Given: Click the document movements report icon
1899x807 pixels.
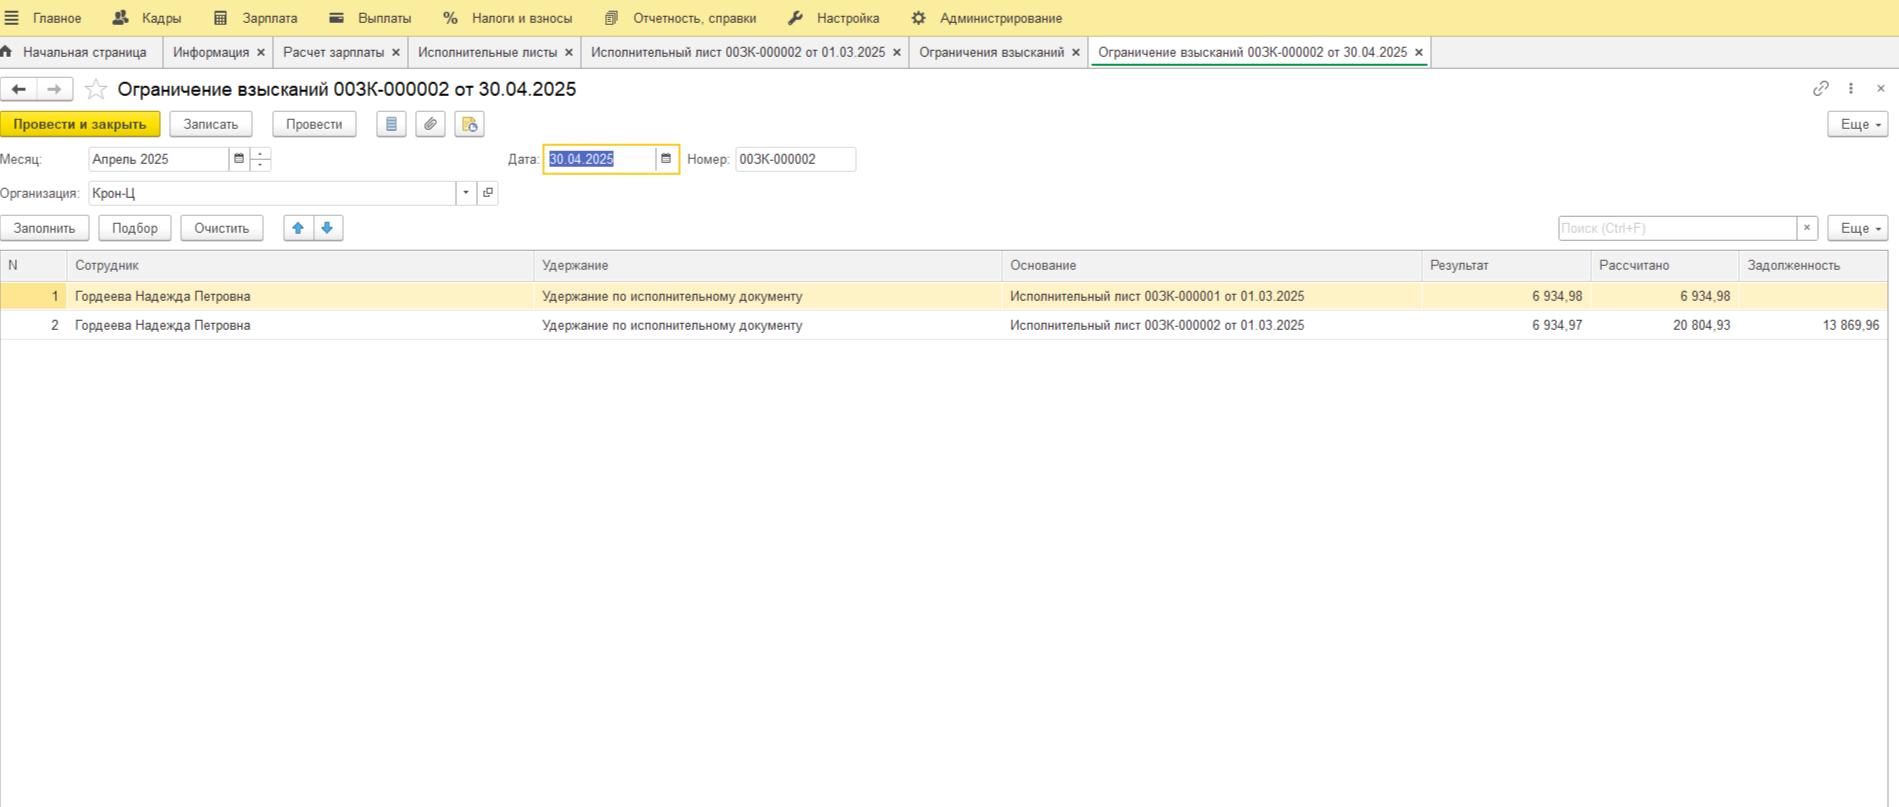Looking at the screenshot, I should click(x=391, y=124).
